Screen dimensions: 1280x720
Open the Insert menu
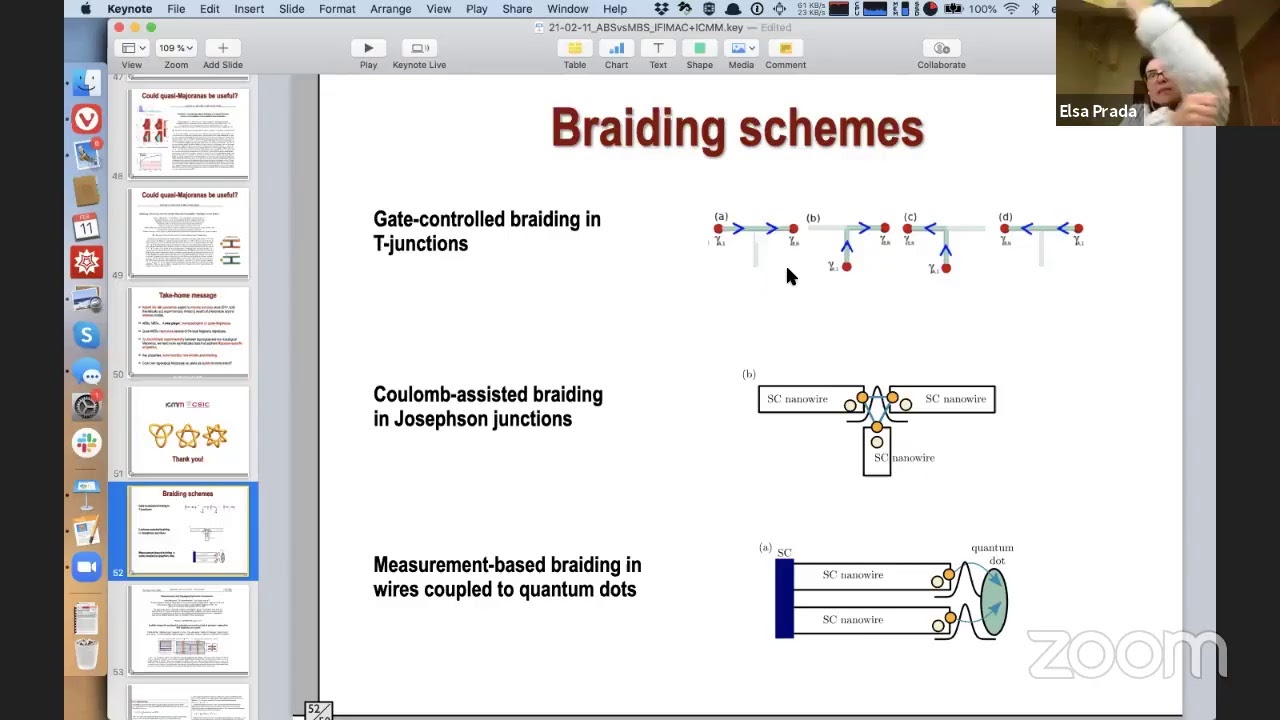[249, 9]
